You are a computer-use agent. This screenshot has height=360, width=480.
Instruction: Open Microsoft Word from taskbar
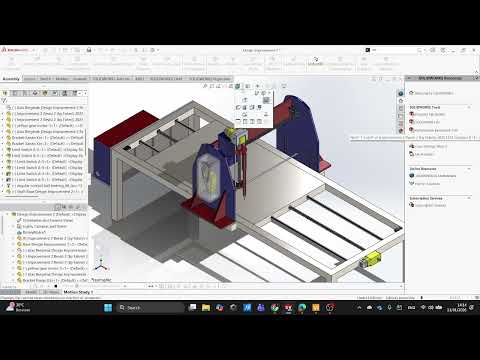tap(247, 308)
